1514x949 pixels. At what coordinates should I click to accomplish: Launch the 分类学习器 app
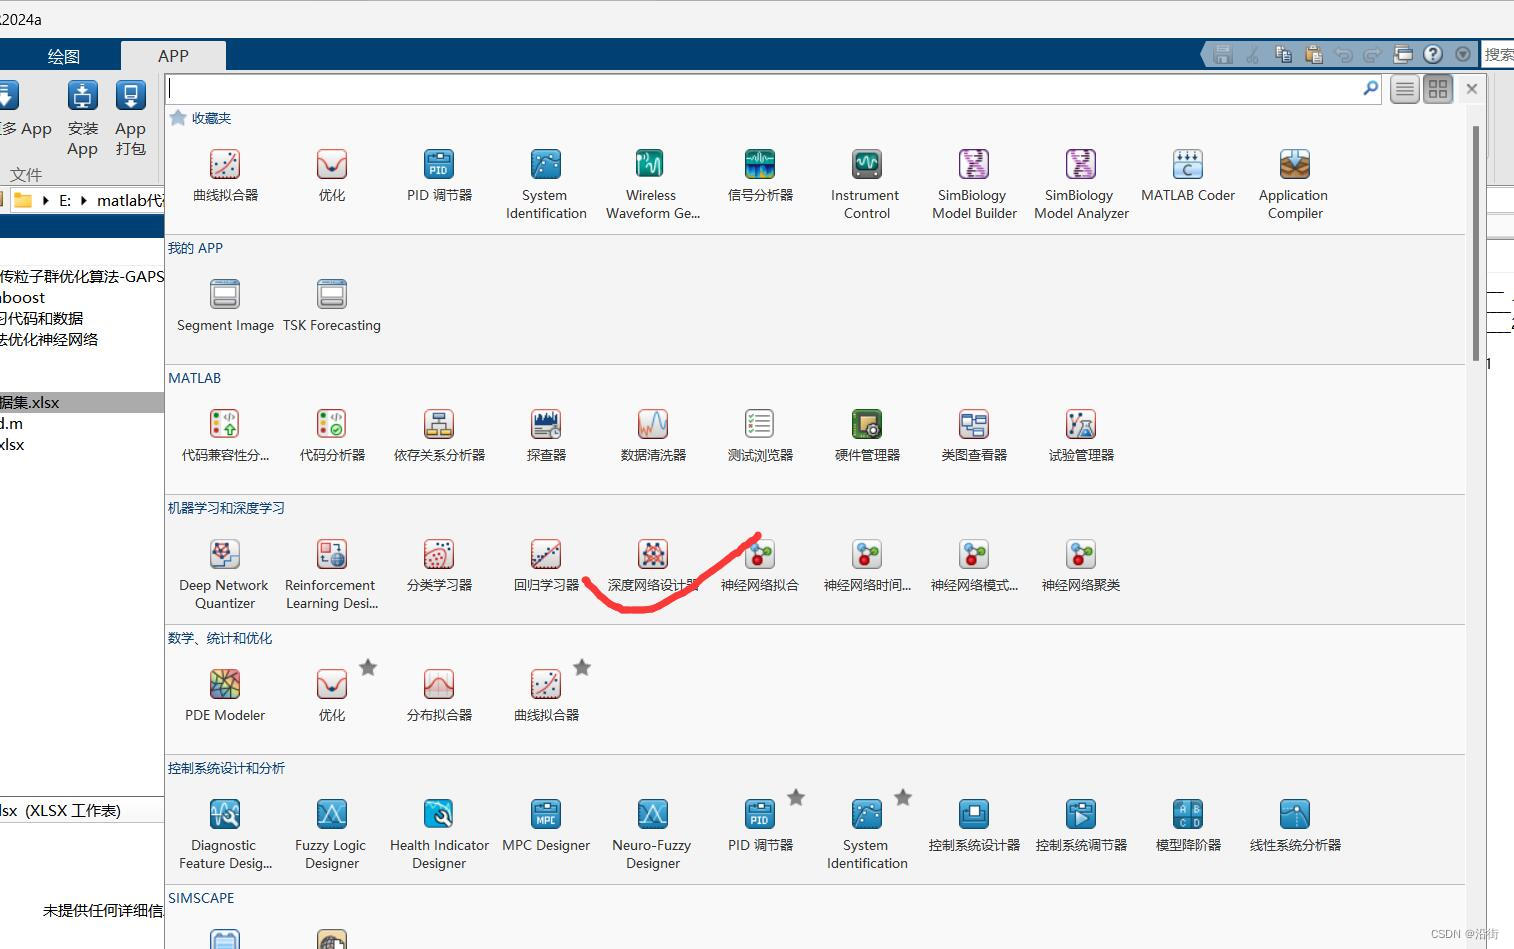[x=439, y=565]
